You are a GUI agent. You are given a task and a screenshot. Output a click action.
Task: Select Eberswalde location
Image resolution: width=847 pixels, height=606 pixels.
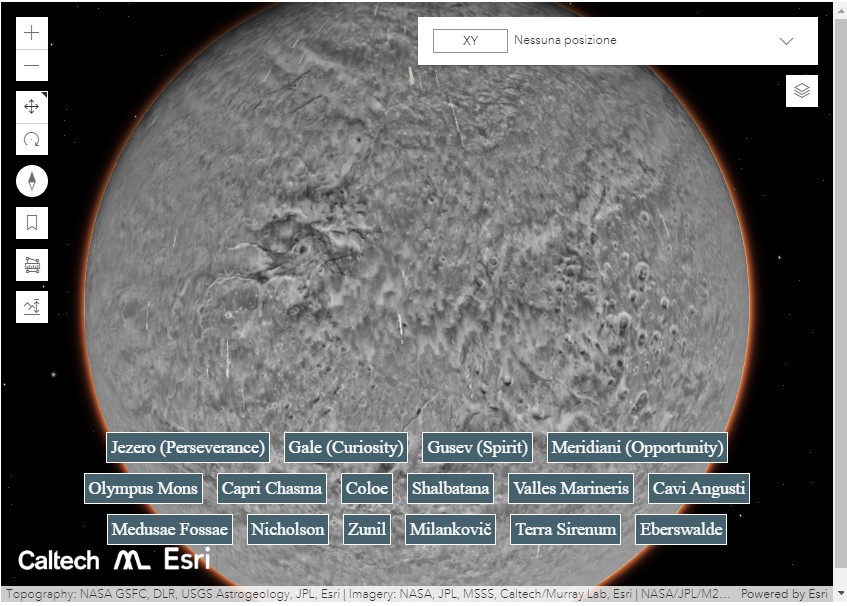pos(681,529)
